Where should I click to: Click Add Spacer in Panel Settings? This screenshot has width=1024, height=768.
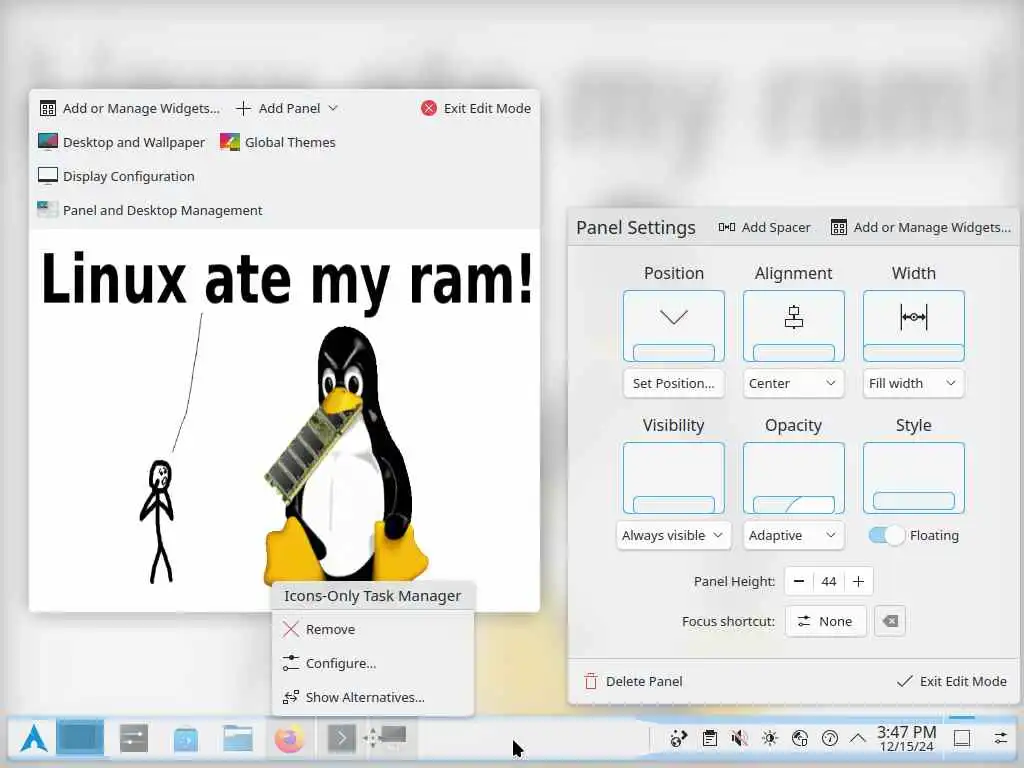pos(764,227)
